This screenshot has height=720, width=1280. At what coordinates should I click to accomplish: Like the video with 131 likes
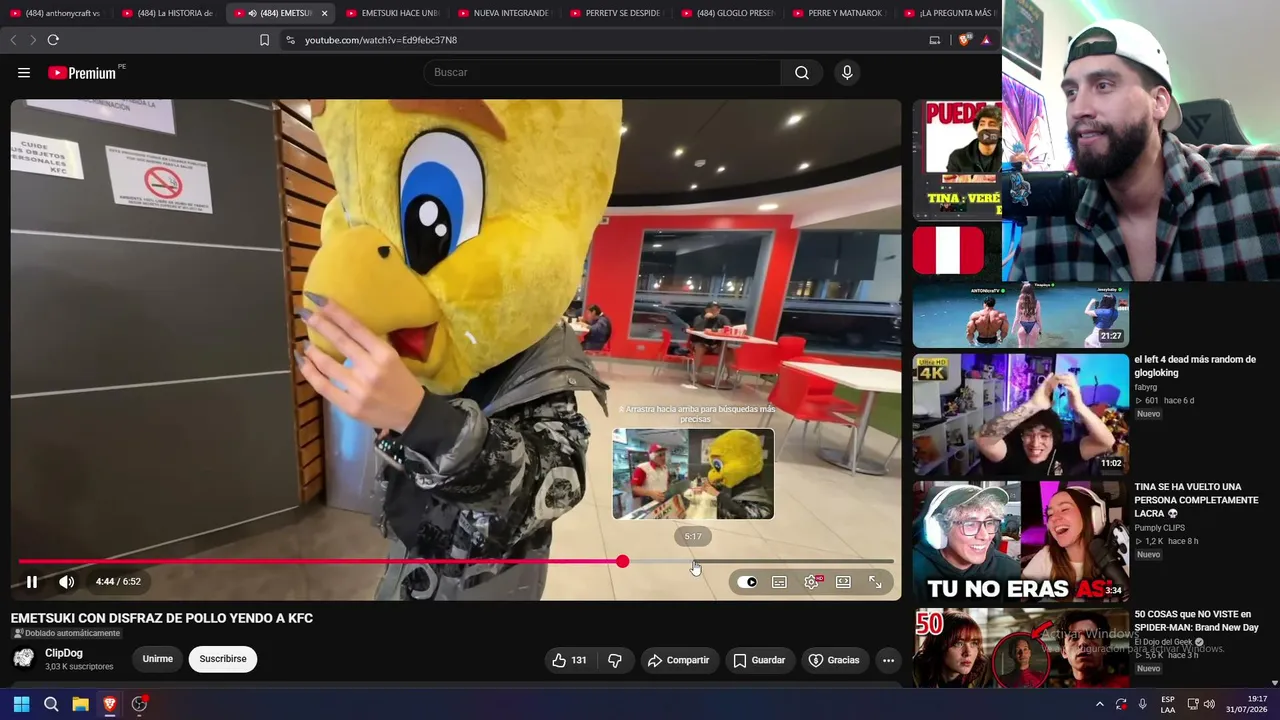pos(569,660)
